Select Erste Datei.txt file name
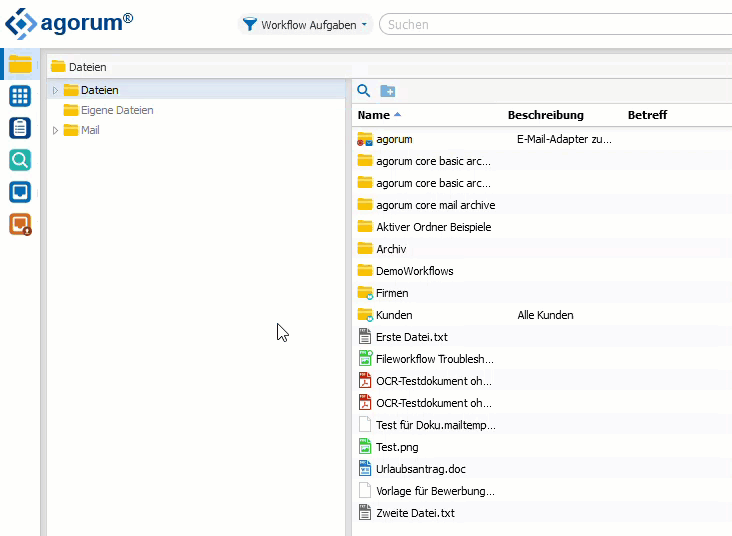Screen dimensions: 732x536 (x=412, y=337)
